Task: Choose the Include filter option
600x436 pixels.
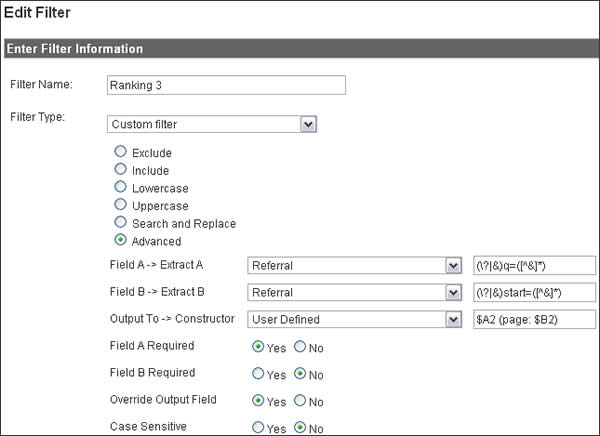Action: (x=121, y=170)
